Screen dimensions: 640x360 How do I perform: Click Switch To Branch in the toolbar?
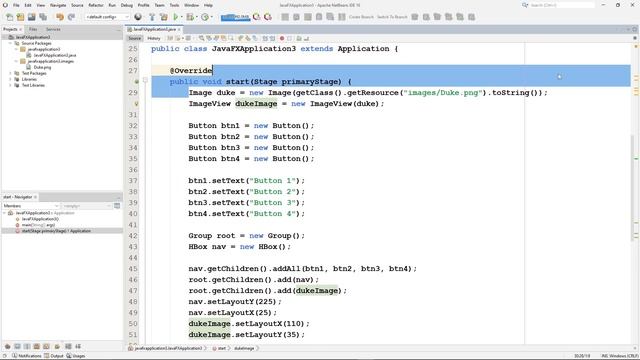(x=392, y=17)
